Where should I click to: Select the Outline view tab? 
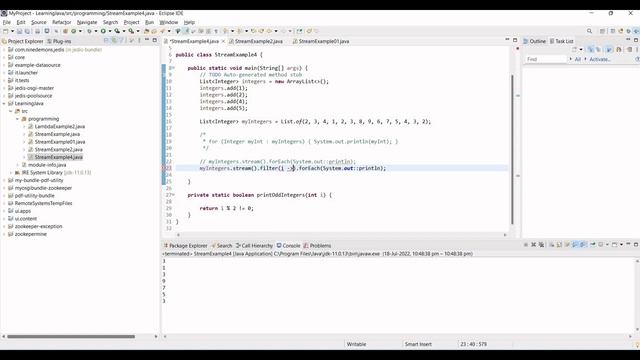point(534,41)
